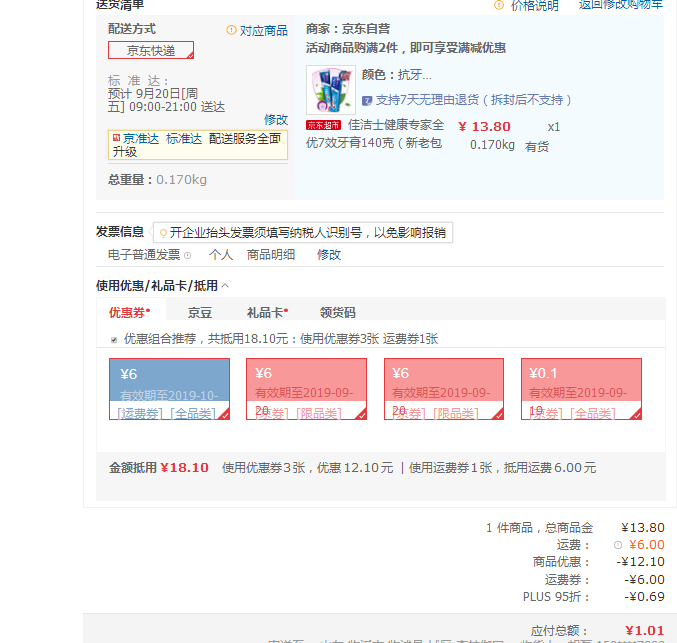
Task: Switch to the 礼品卡 tab
Action: [x=267, y=313]
